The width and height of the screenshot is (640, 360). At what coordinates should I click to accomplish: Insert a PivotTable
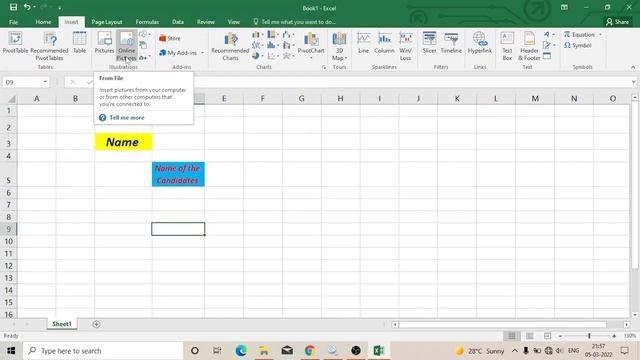click(16, 42)
